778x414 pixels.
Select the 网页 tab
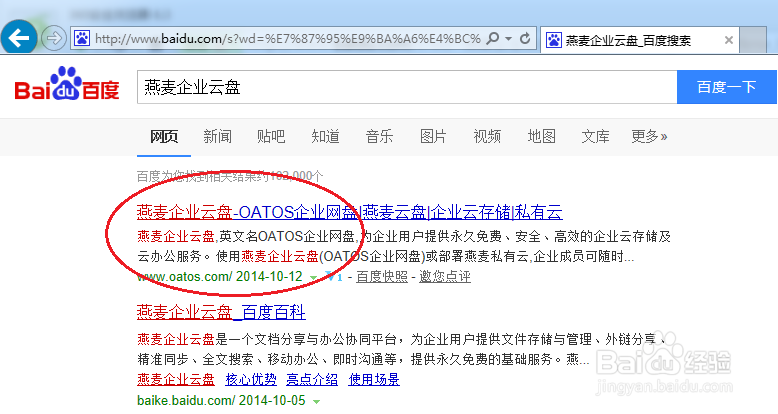(x=164, y=136)
